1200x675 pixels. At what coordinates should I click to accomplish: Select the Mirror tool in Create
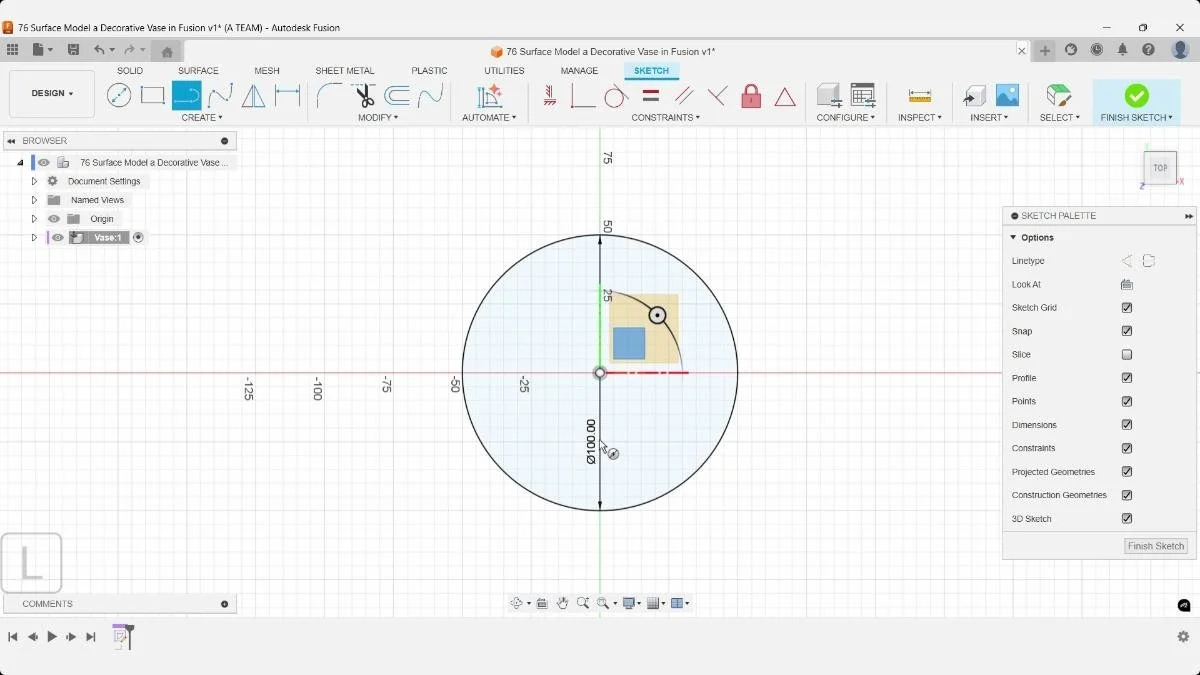[x=254, y=96]
